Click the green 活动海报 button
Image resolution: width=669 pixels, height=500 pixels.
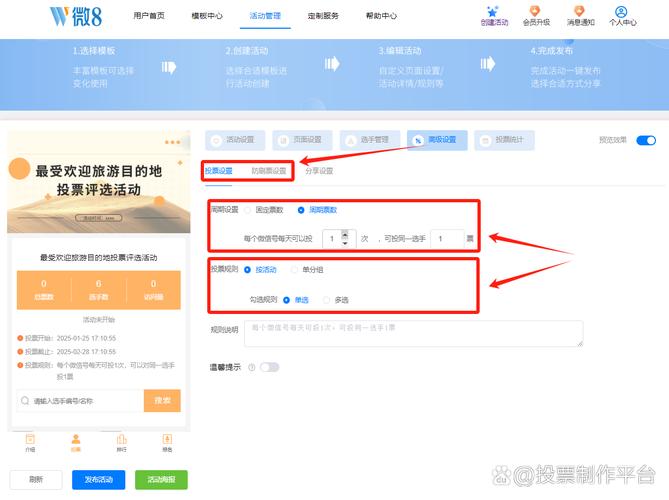(161, 480)
